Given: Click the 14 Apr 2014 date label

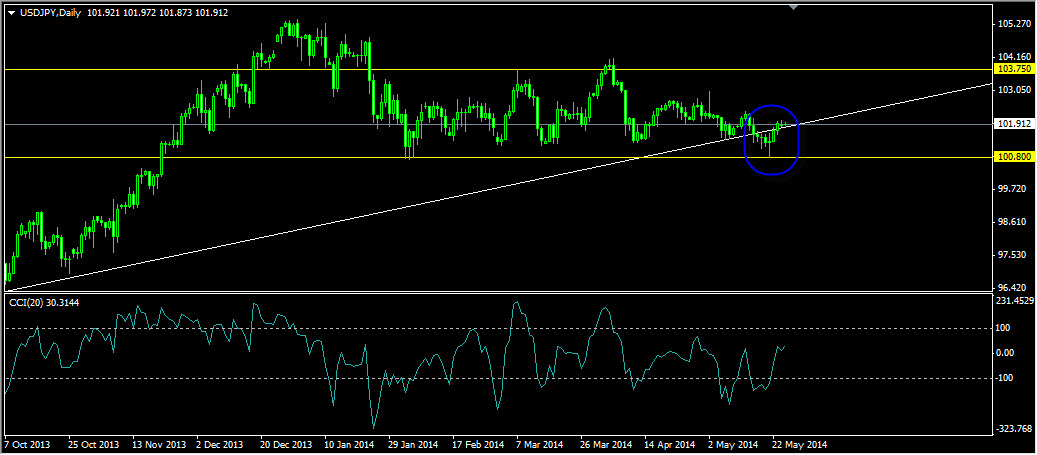Looking at the screenshot, I should 672,444.
